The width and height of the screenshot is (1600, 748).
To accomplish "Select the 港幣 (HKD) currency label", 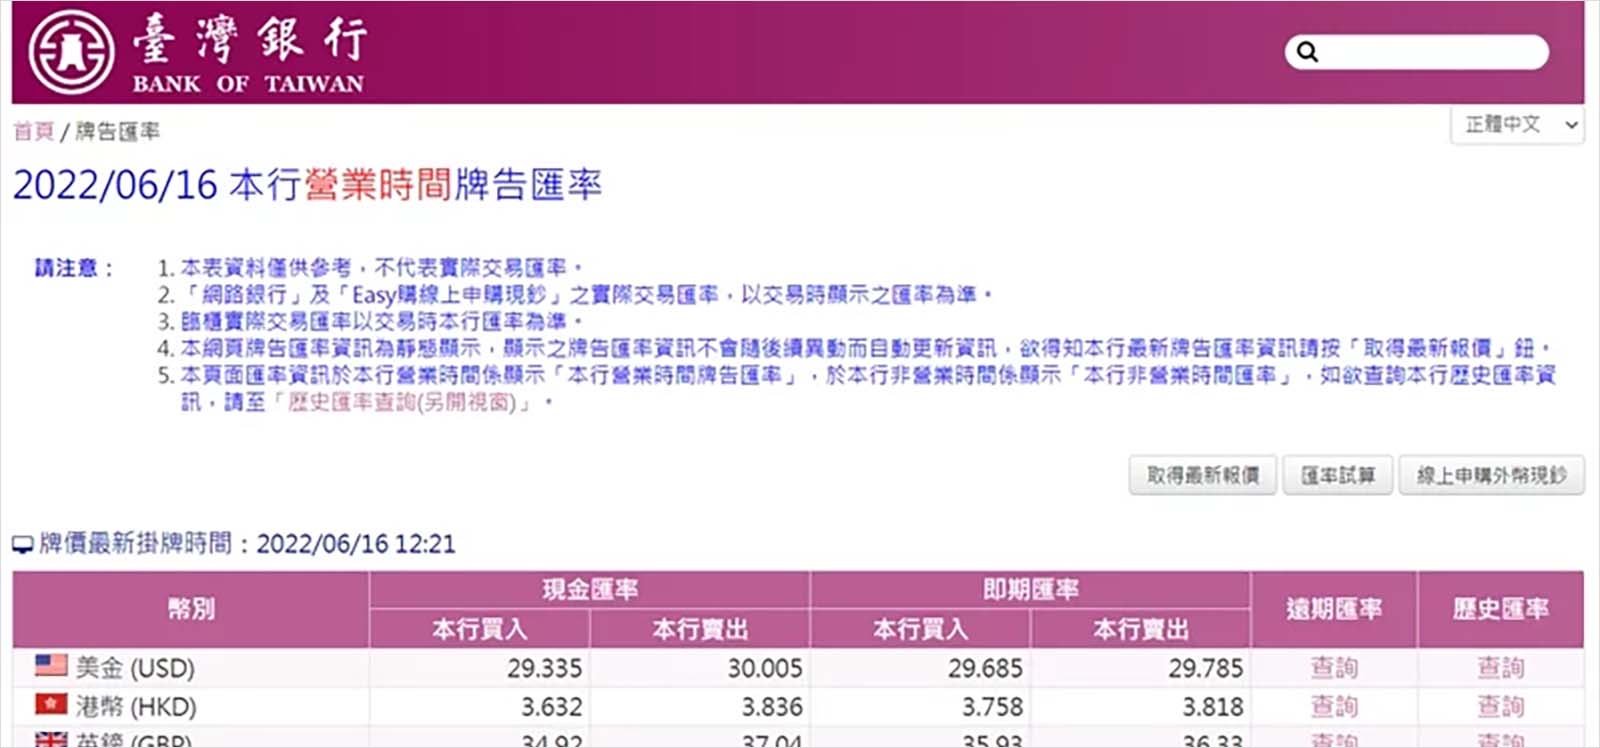I will (x=136, y=706).
